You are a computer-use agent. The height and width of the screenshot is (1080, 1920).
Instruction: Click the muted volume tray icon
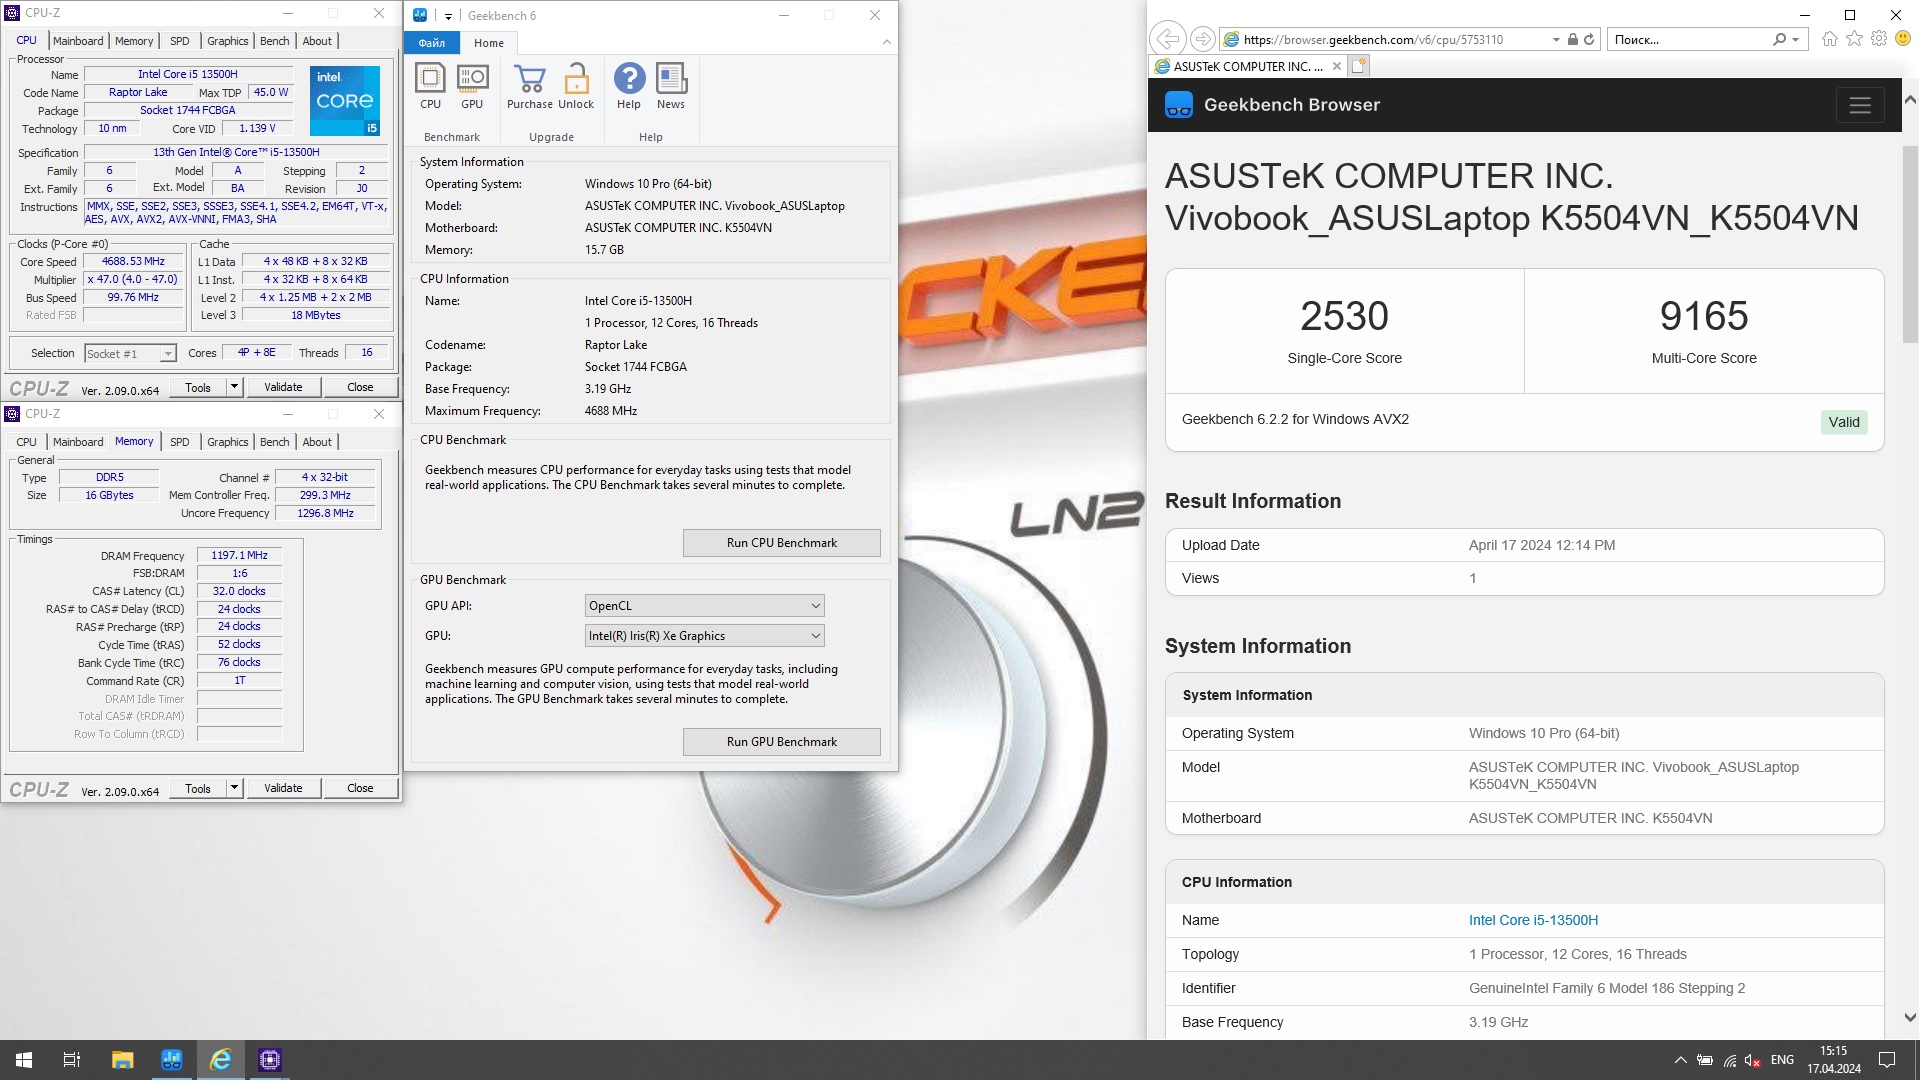pyautogui.click(x=1753, y=1060)
